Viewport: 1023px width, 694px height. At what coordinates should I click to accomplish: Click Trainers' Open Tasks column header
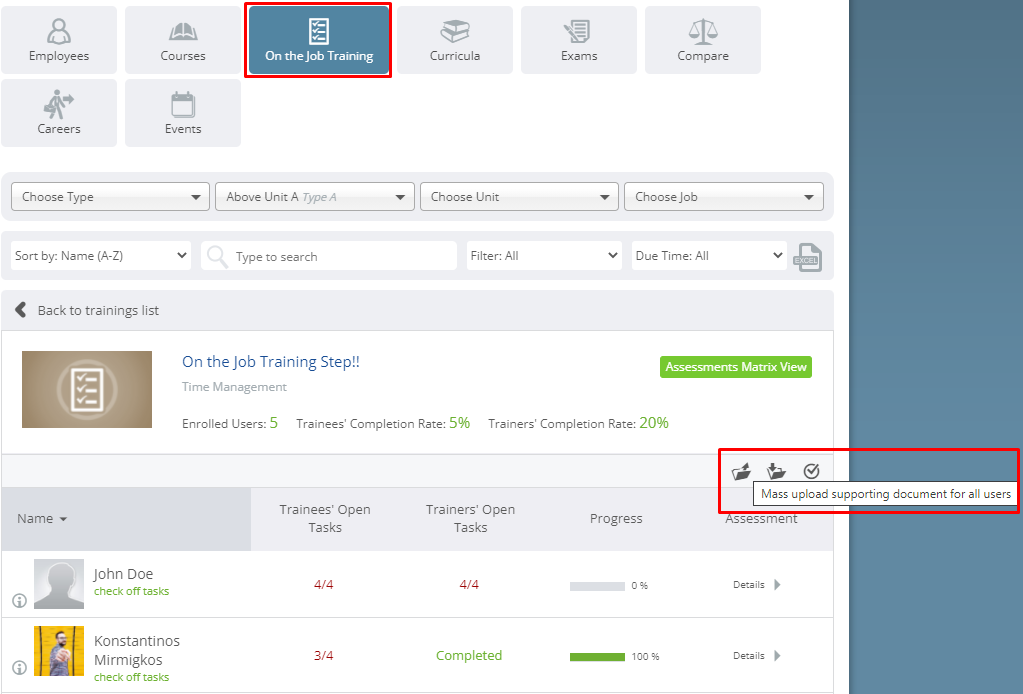click(x=470, y=519)
